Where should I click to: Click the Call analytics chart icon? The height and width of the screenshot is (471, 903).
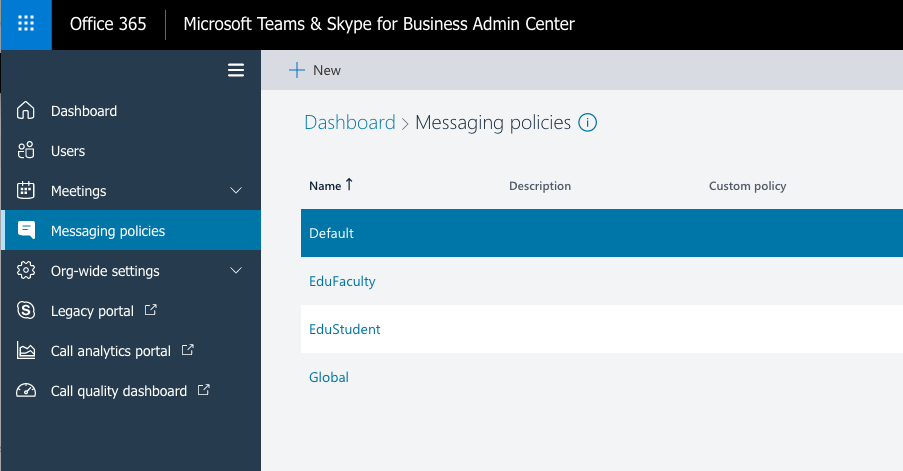[25, 350]
